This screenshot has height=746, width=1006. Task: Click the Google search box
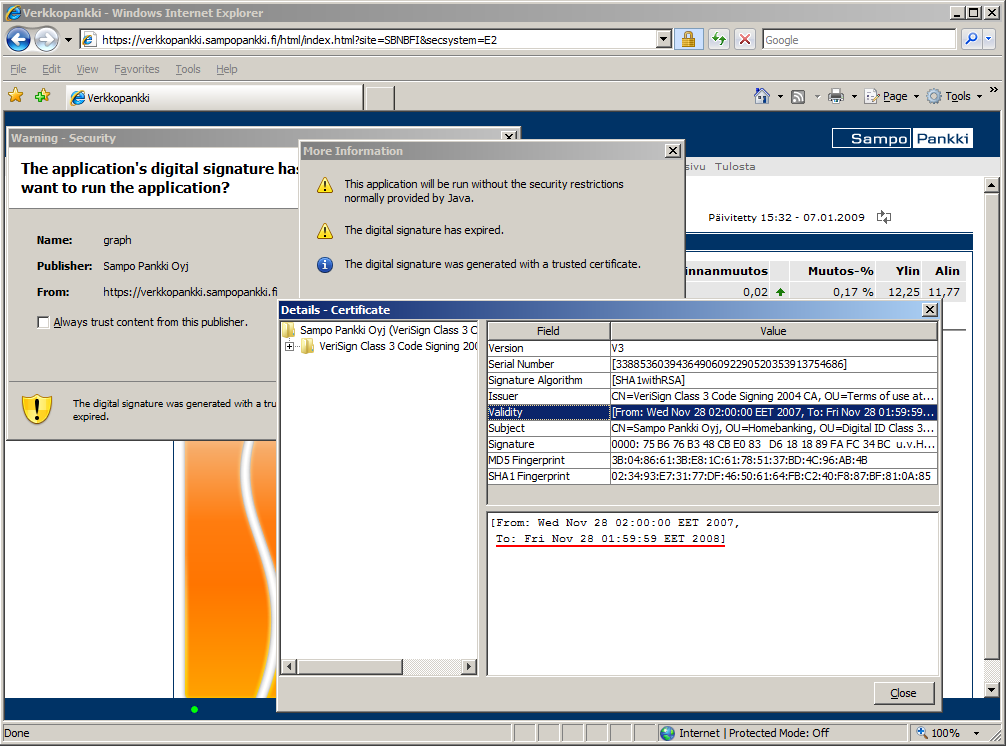(858, 40)
